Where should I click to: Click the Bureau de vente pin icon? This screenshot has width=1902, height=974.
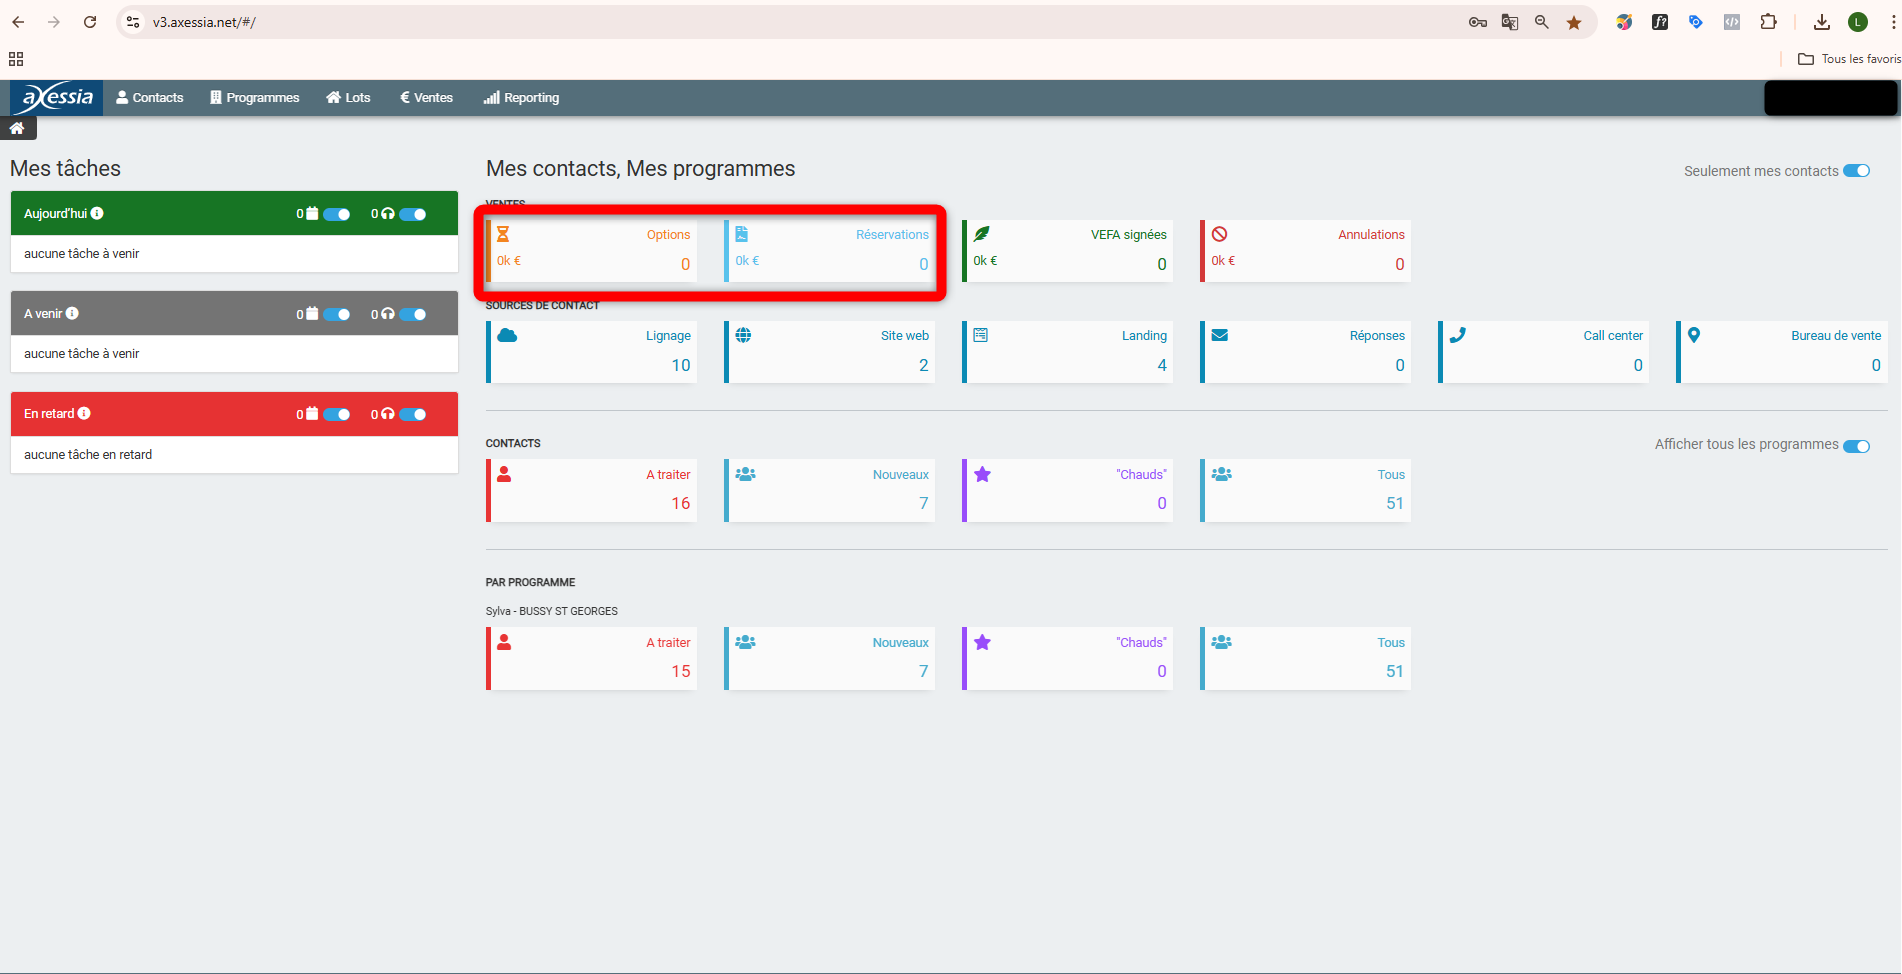click(1694, 335)
